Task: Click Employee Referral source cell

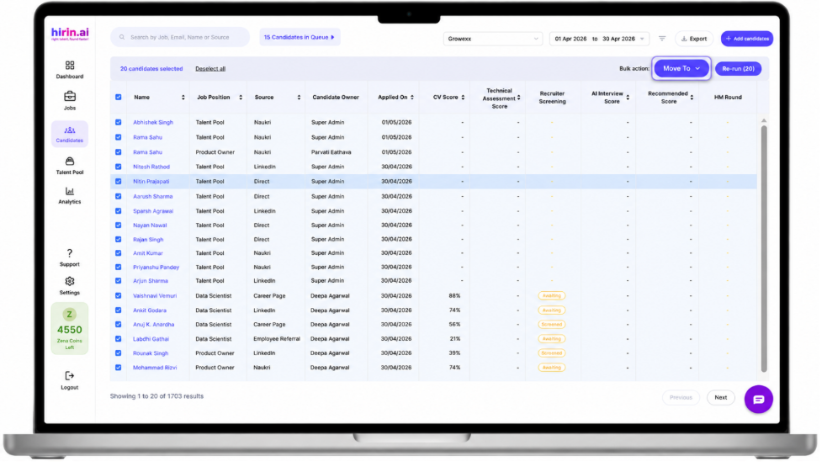Action: (277, 339)
